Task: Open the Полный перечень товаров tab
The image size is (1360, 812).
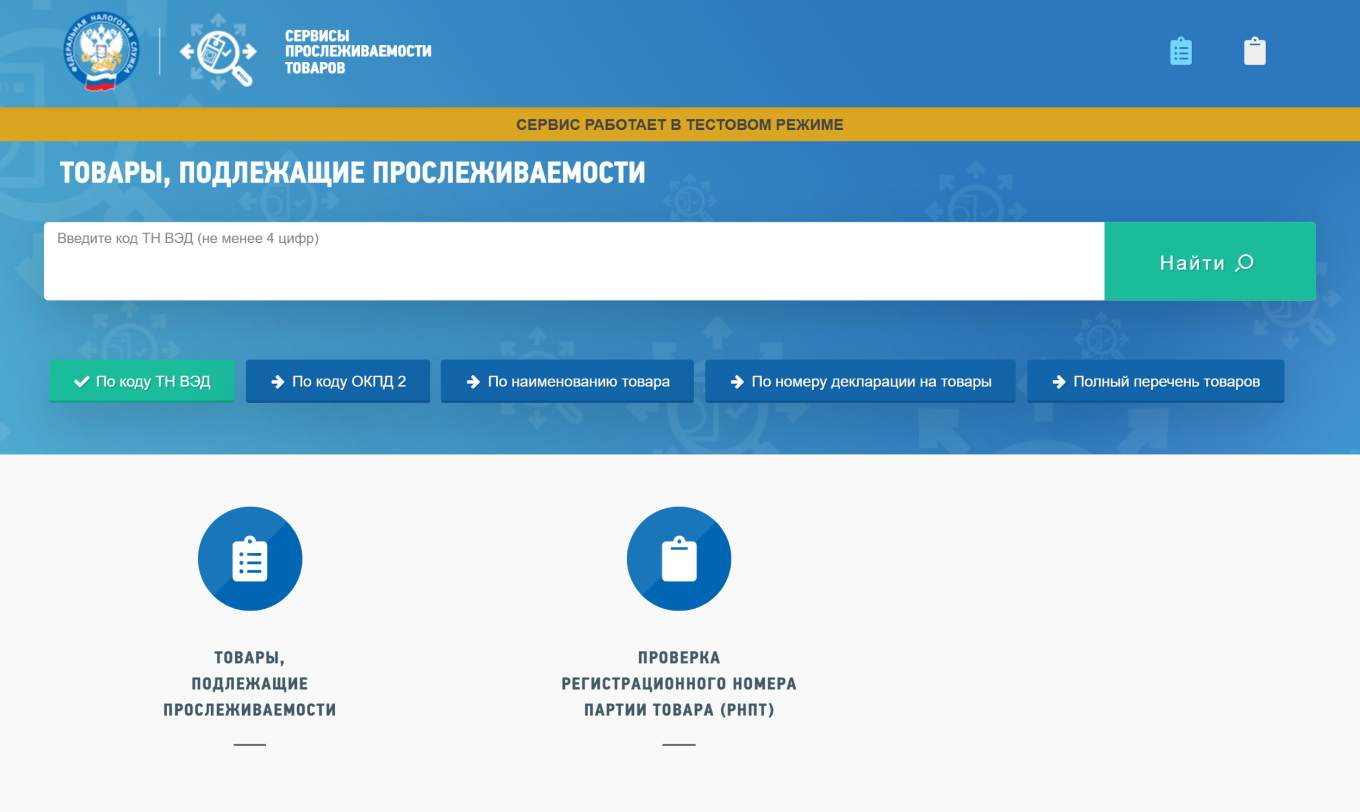Action: [1155, 381]
